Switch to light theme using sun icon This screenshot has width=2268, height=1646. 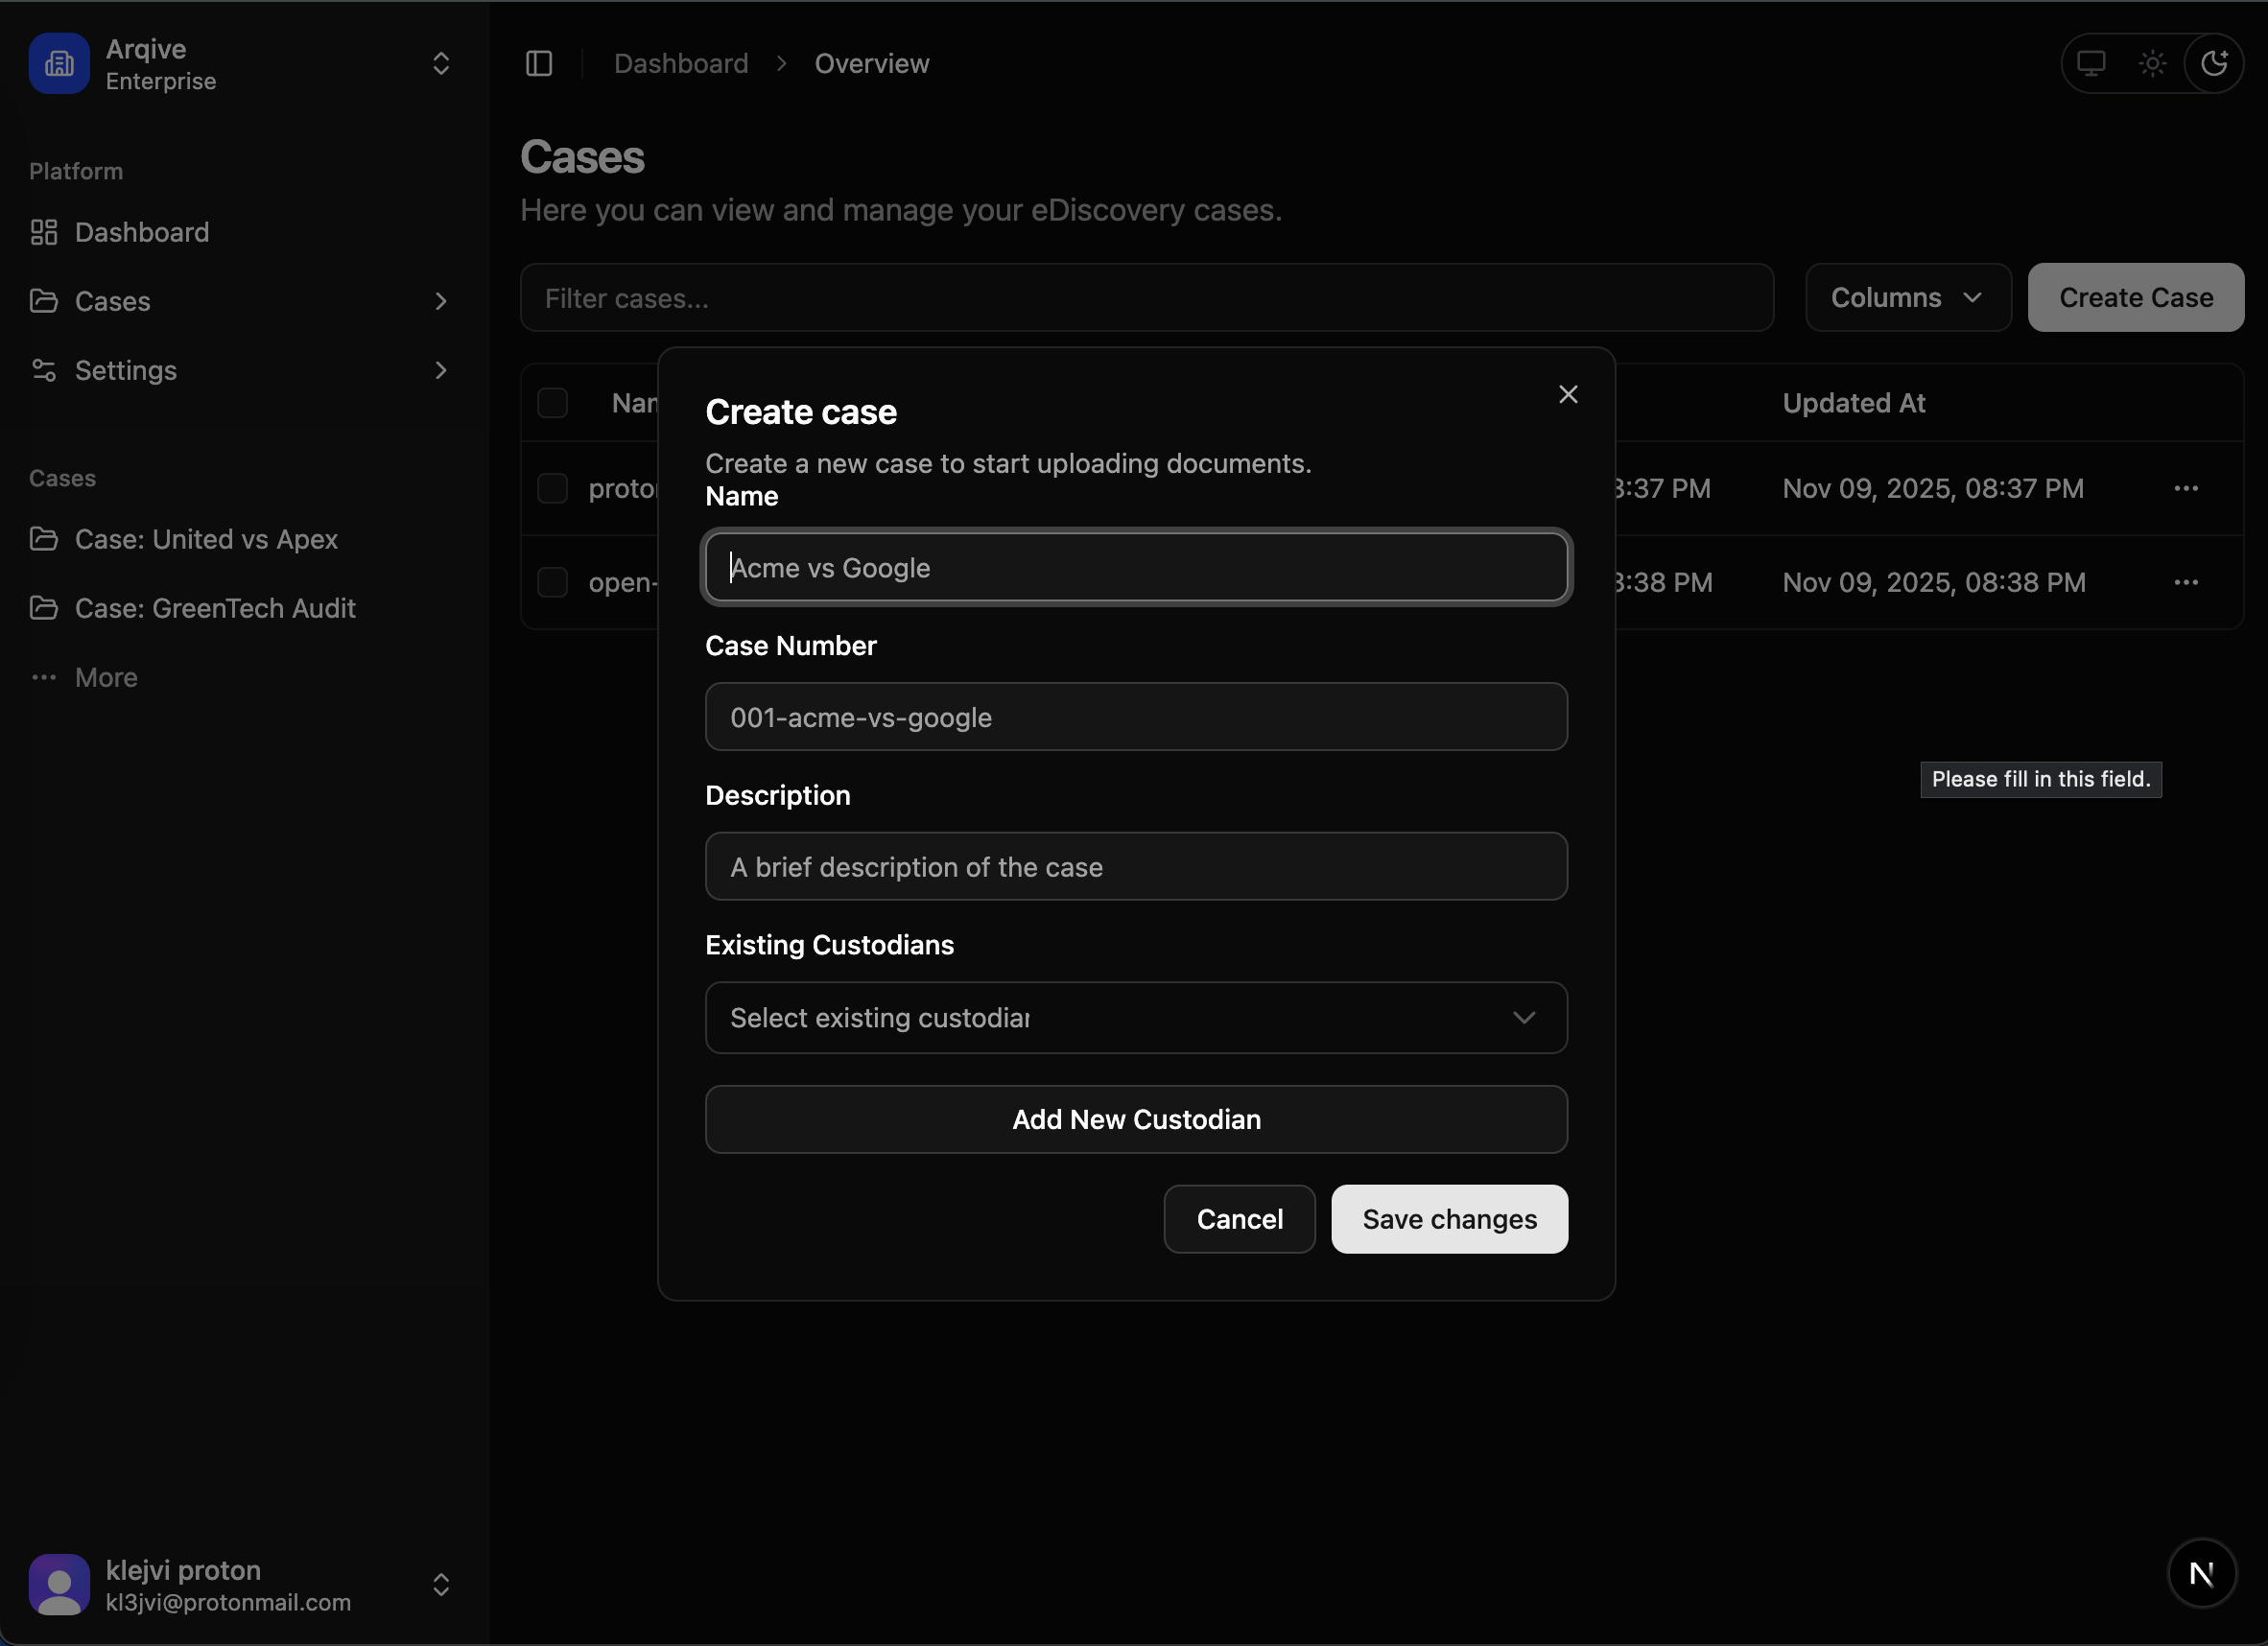coord(2152,63)
